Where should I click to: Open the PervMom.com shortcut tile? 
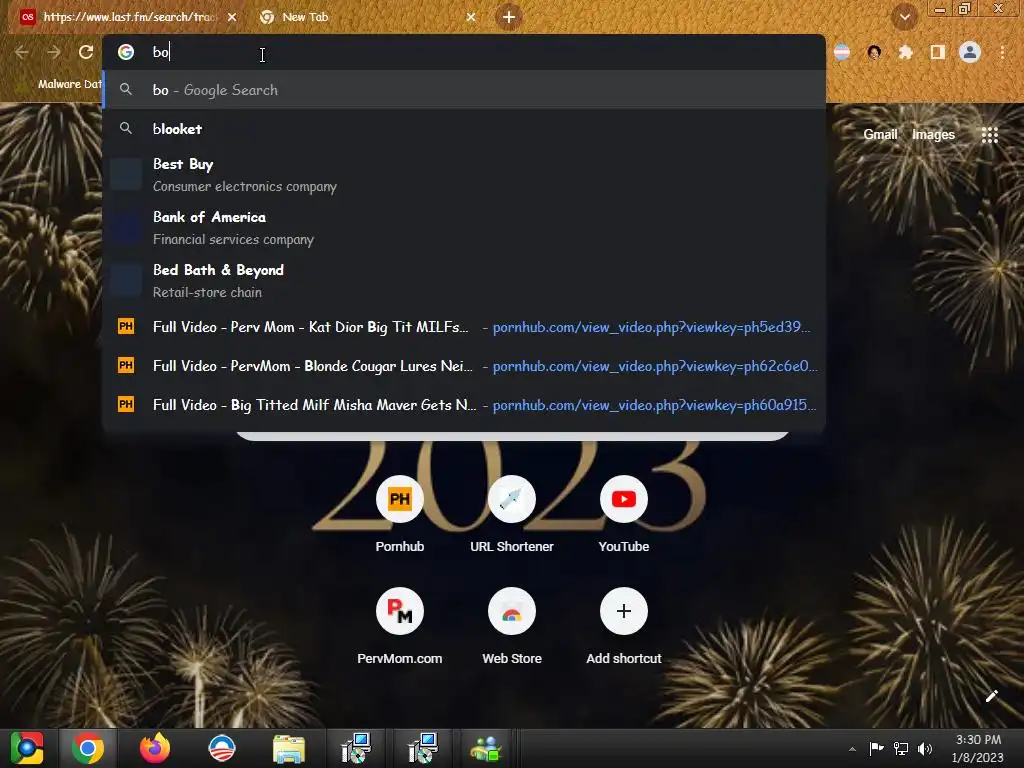[x=400, y=627]
